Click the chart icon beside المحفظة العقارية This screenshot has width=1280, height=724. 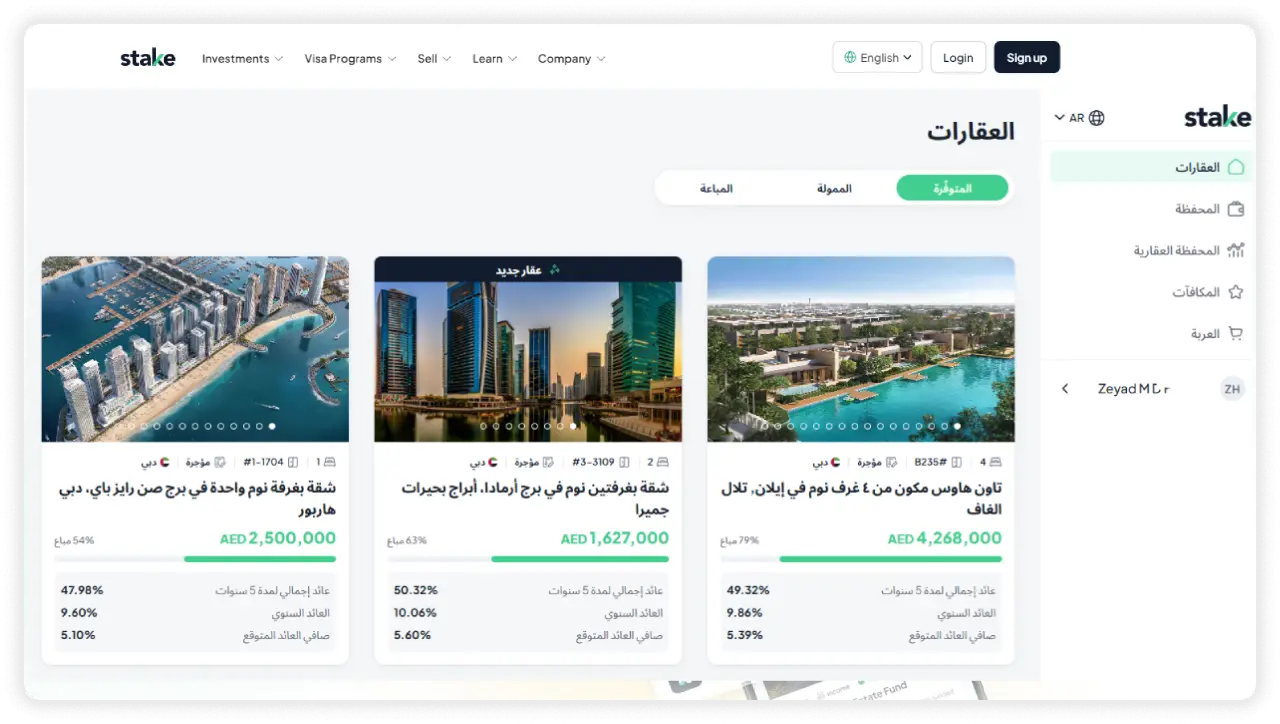click(1236, 250)
